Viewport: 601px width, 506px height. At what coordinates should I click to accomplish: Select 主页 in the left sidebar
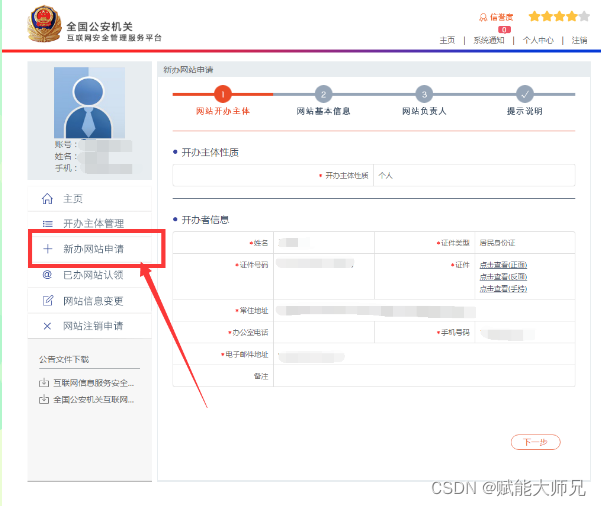90,199
